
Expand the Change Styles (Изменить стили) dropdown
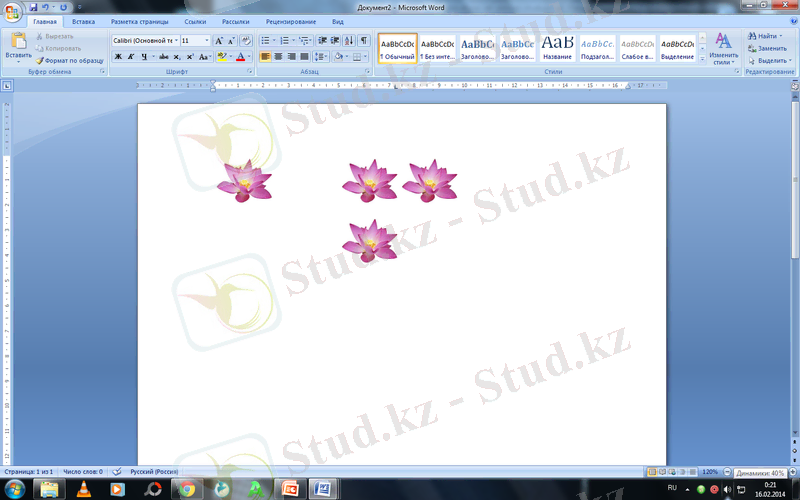pos(722,49)
